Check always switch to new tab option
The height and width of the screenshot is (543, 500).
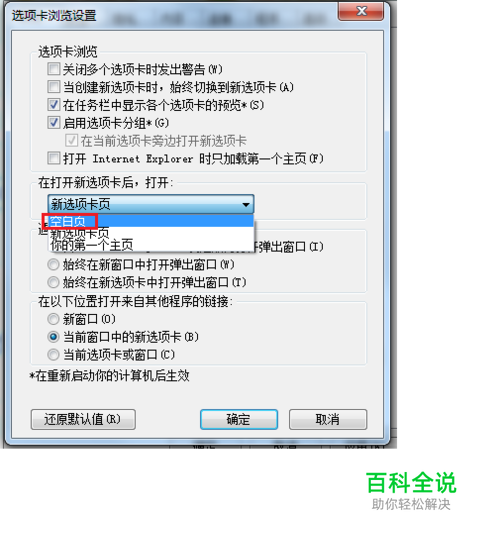pyautogui.click(x=54, y=87)
